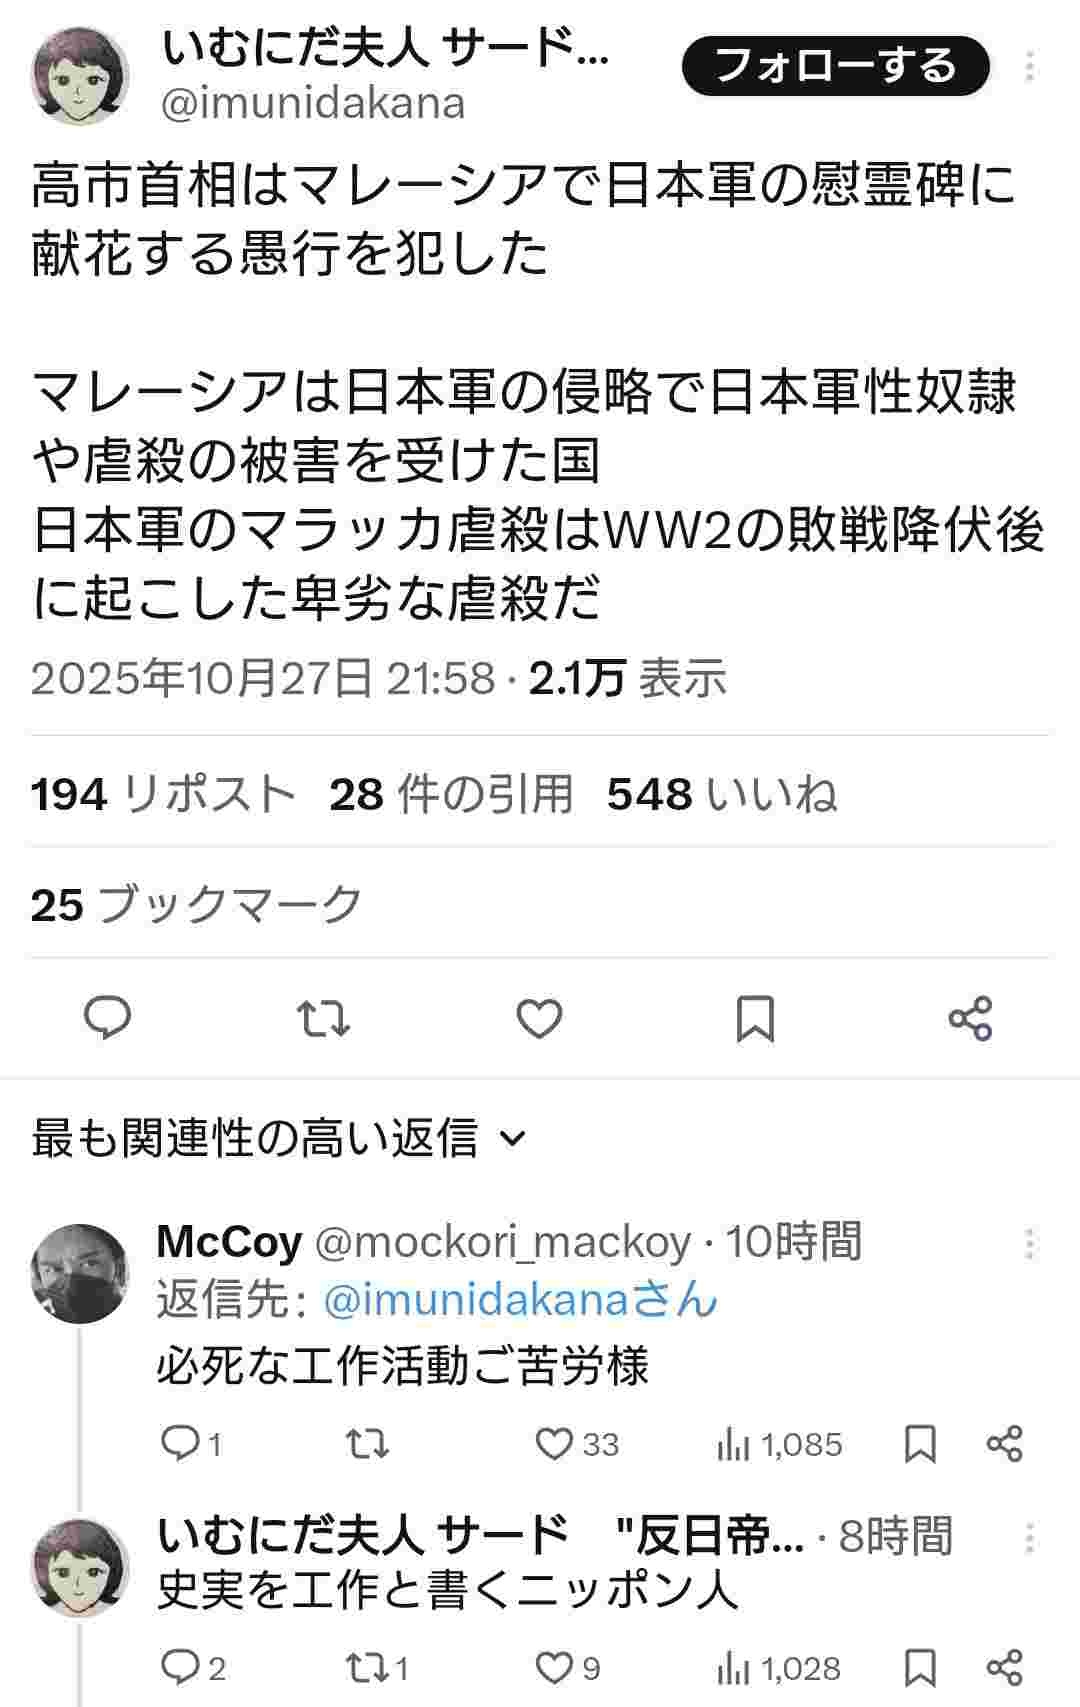Open McCoy reply's more options menu
Image resolution: width=1080 pixels, height=1707 pixels.
(x=1030, y=1245)
